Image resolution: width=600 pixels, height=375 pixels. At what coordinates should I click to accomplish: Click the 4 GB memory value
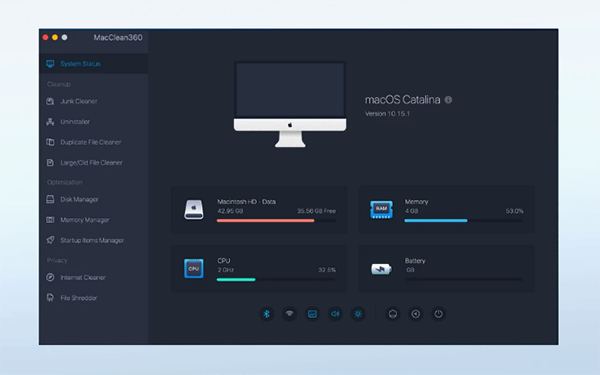(x=411, y=211)
